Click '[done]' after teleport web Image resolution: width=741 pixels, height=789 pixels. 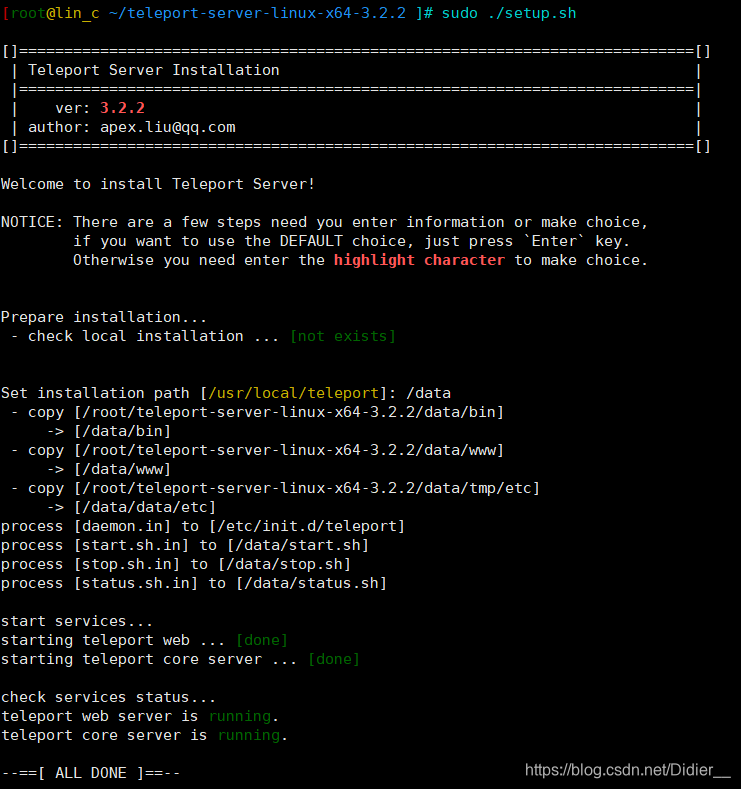(x=262, y=640)
